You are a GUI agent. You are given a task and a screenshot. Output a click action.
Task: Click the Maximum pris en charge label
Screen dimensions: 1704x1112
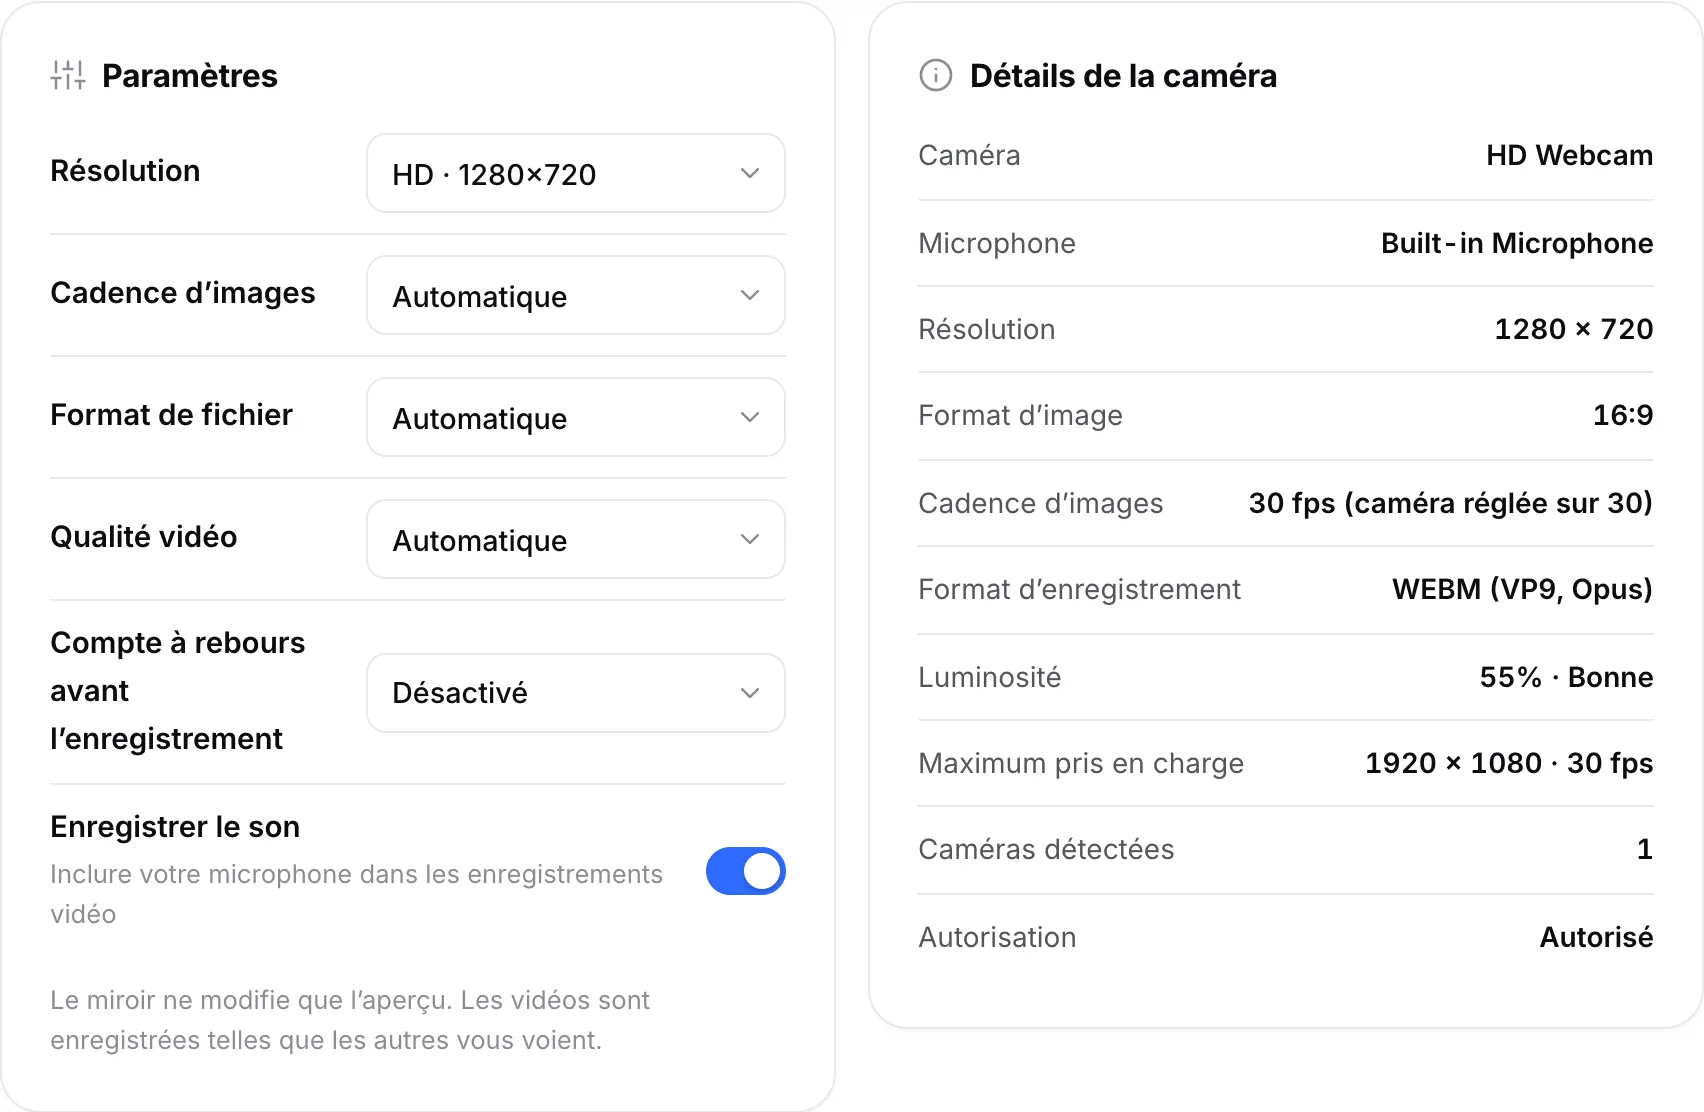click(1081, 763)
